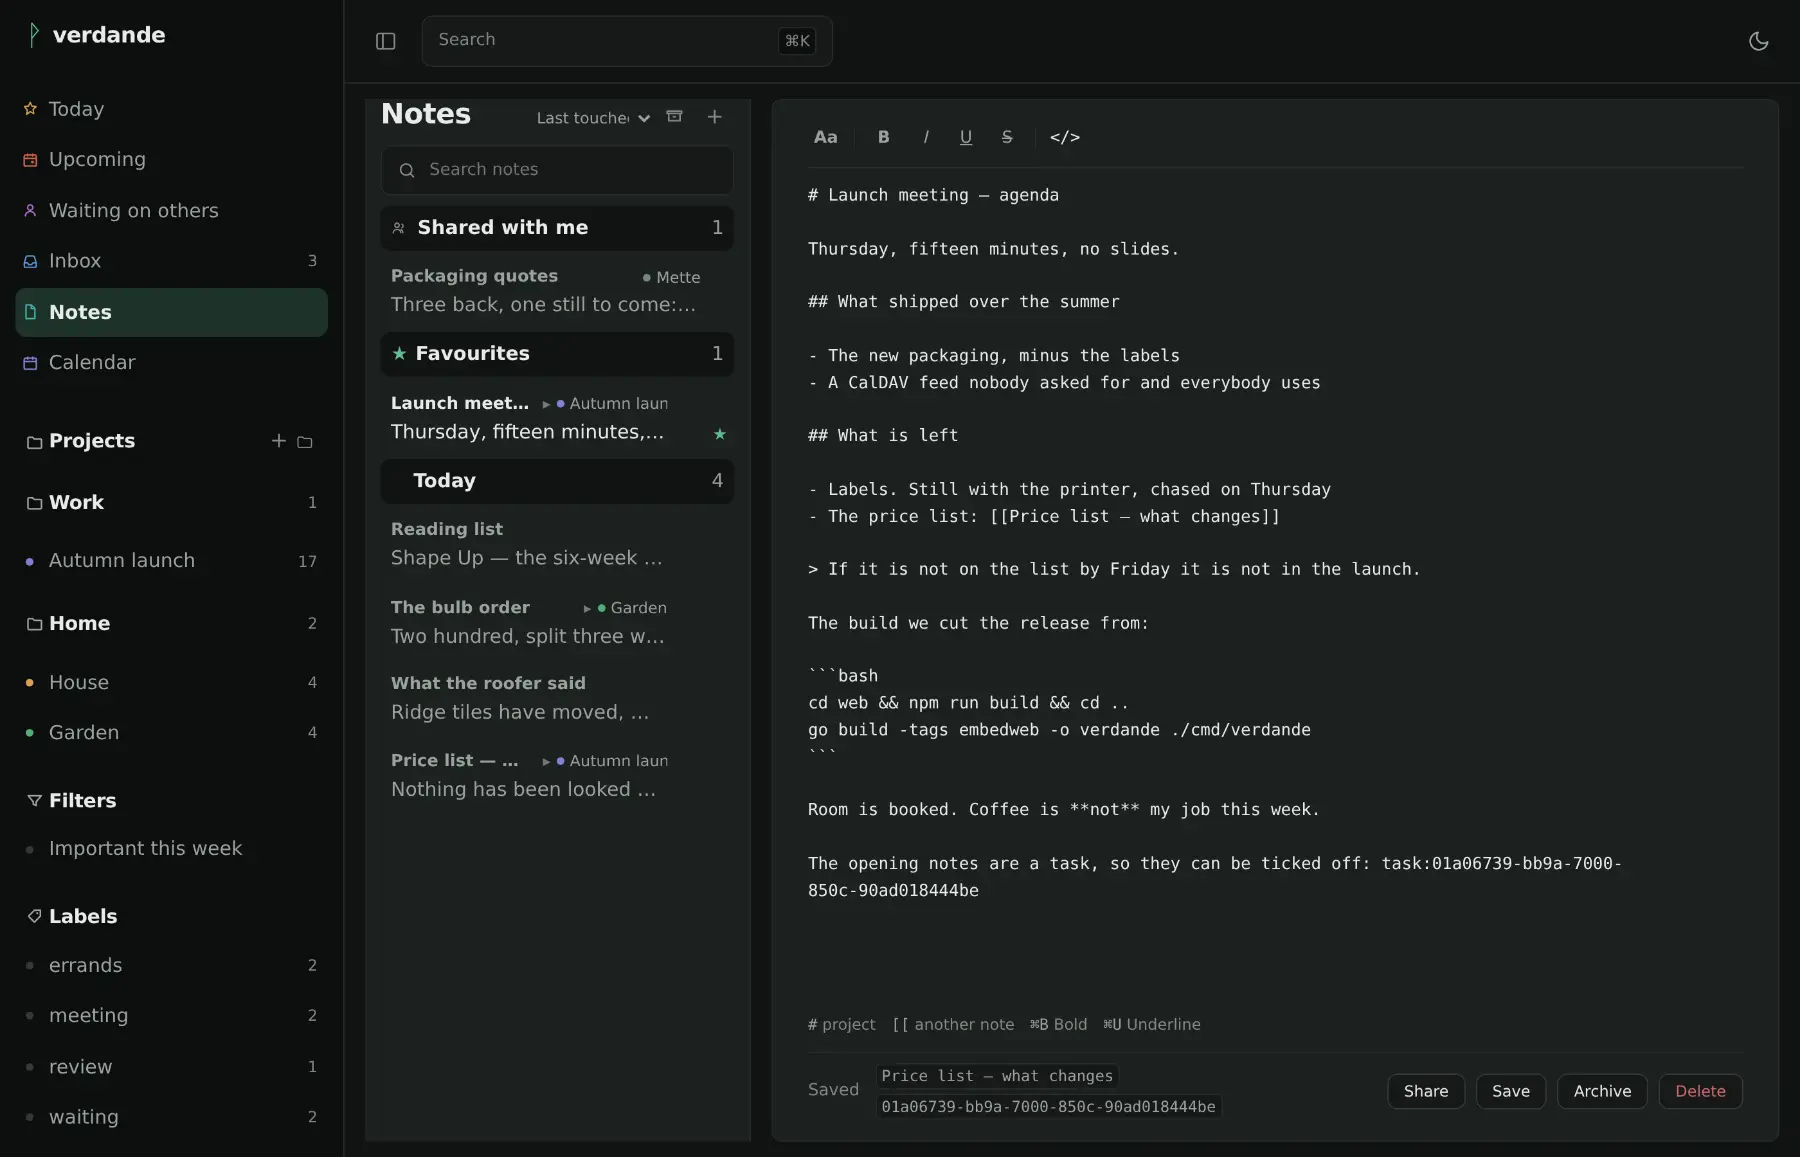Insert code block with the </> icon
The image size is (1800, 1157).
coord(1065,137)
